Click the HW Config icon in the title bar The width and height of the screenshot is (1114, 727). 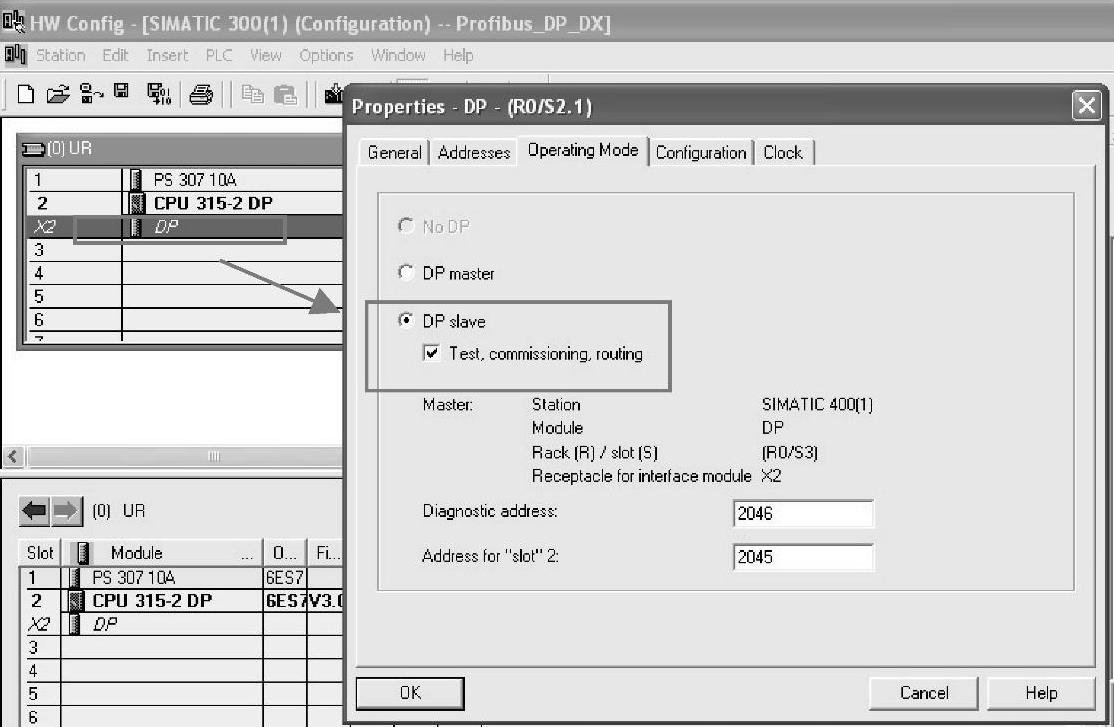(x=13, y=21)
